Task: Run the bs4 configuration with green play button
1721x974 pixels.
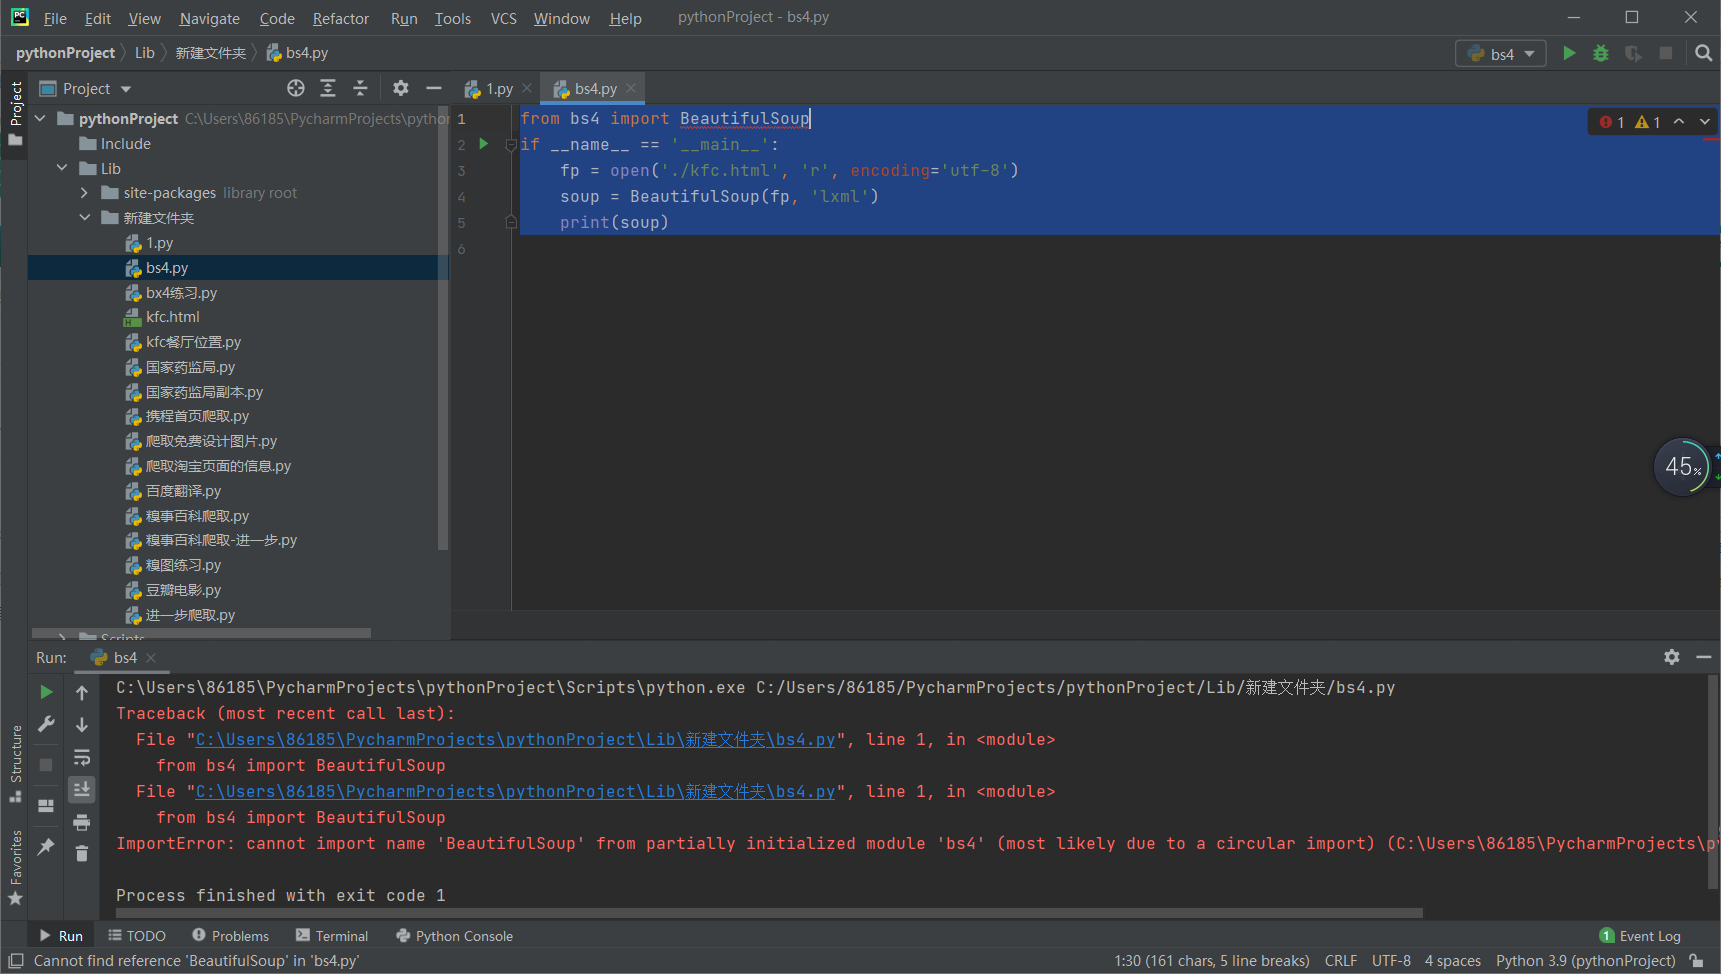Action: pyautogui.click(x=1569, y=53)
